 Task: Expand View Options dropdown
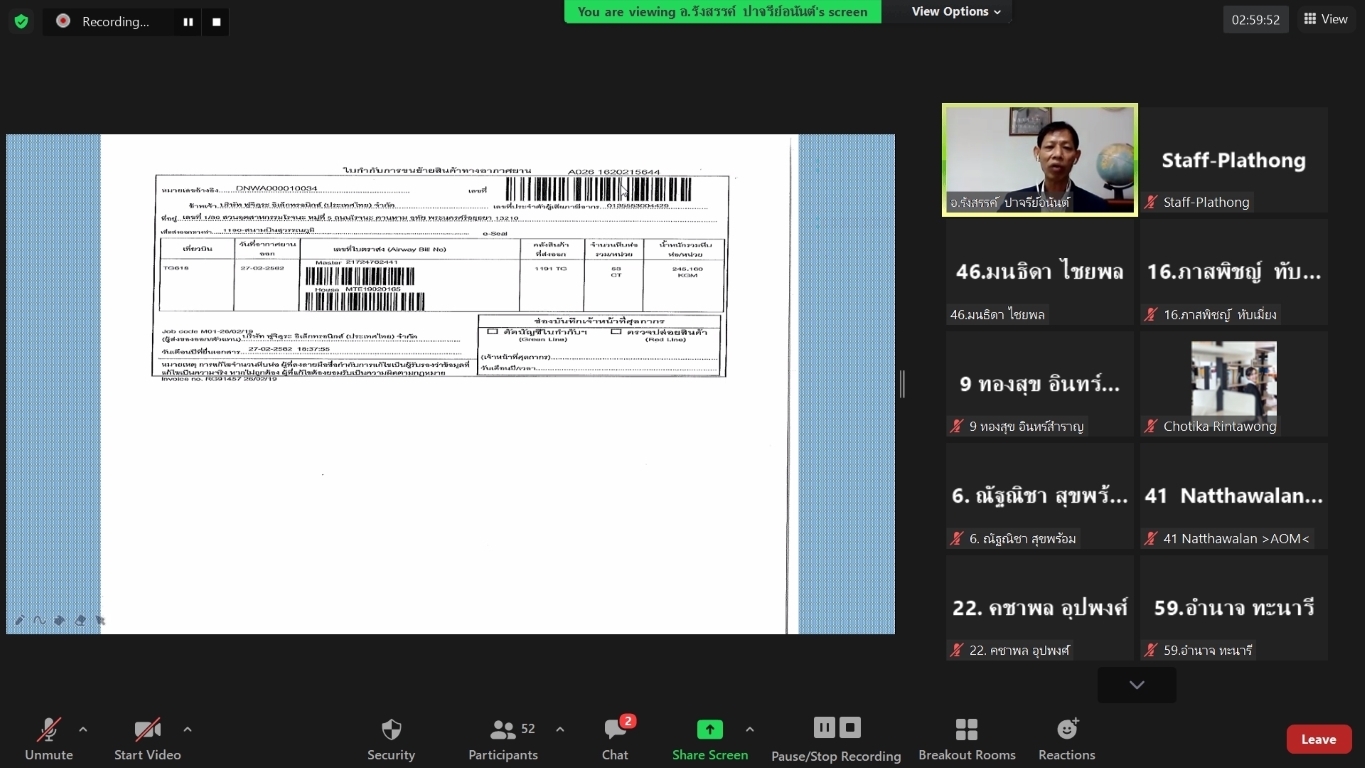[956, 12]
